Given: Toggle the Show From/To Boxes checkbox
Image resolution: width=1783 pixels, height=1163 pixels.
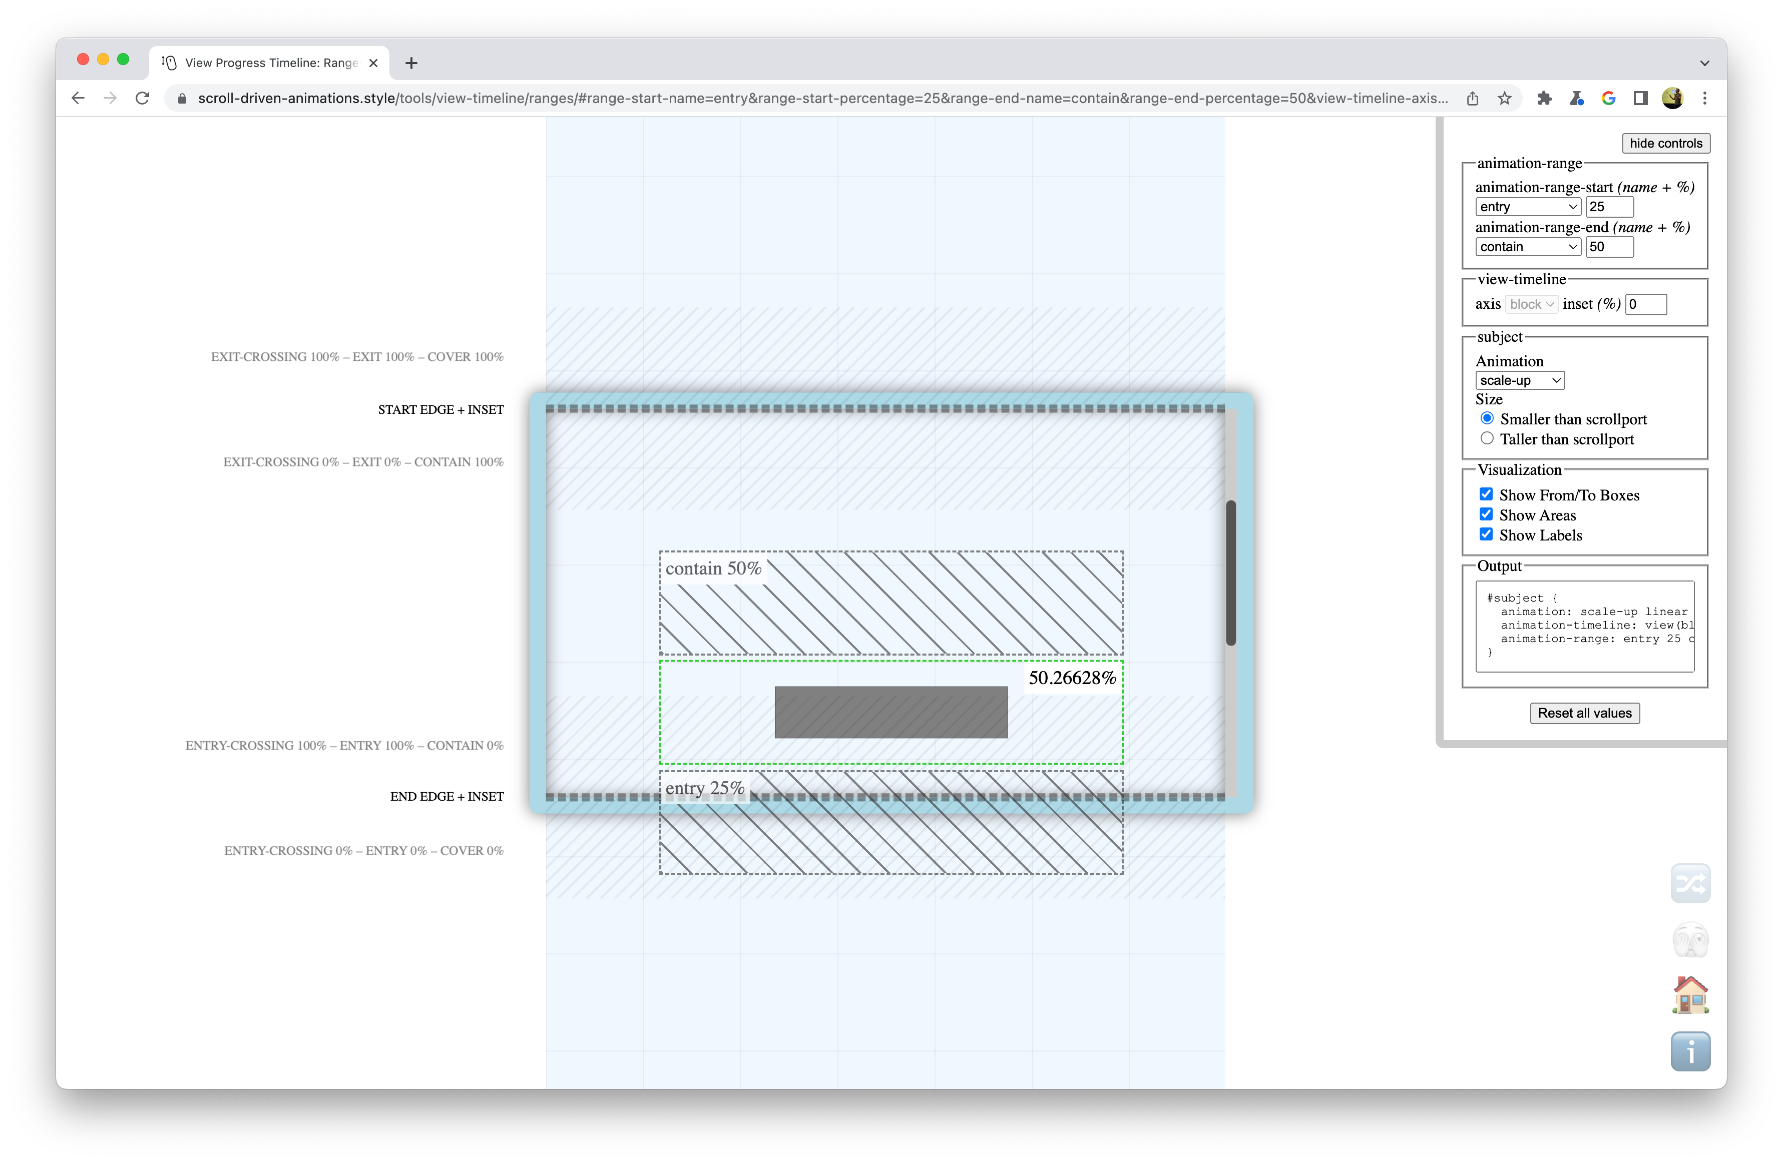Looking at the screenshot, I should [1486, 494].
